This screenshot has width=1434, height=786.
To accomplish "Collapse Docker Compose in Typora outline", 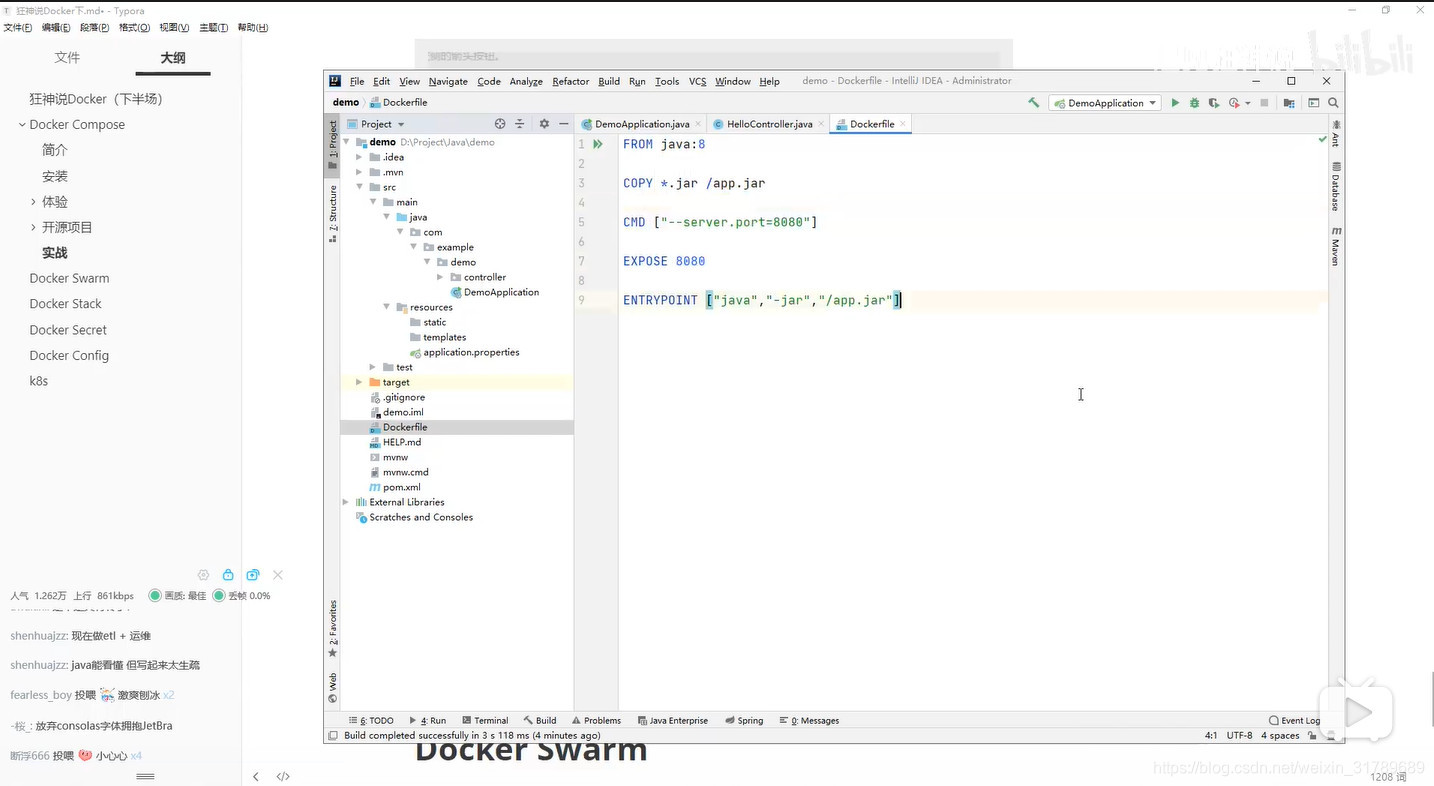I will (x=22, y=125).
